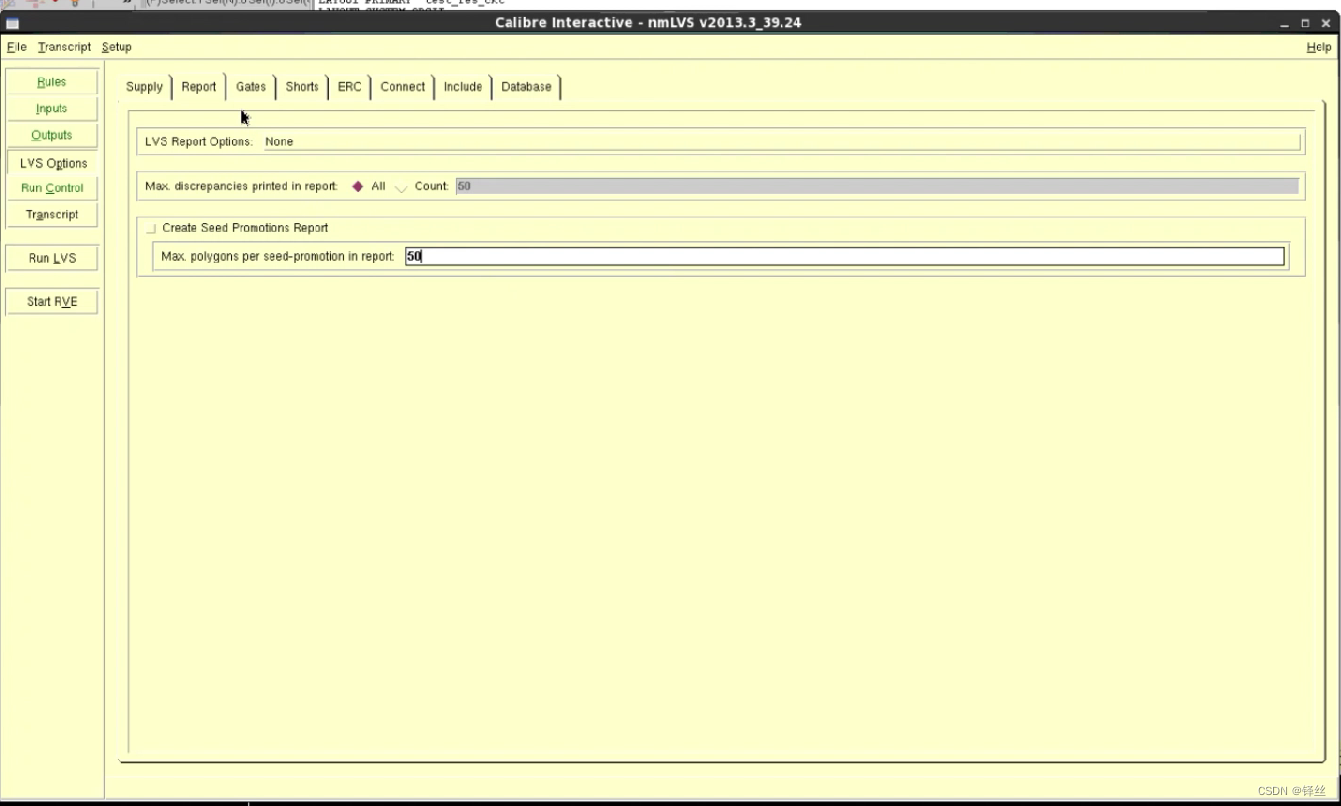Select LVS Options in the sidebar
Viewport: 1341px width, 806px height.
tap(52, 162)
